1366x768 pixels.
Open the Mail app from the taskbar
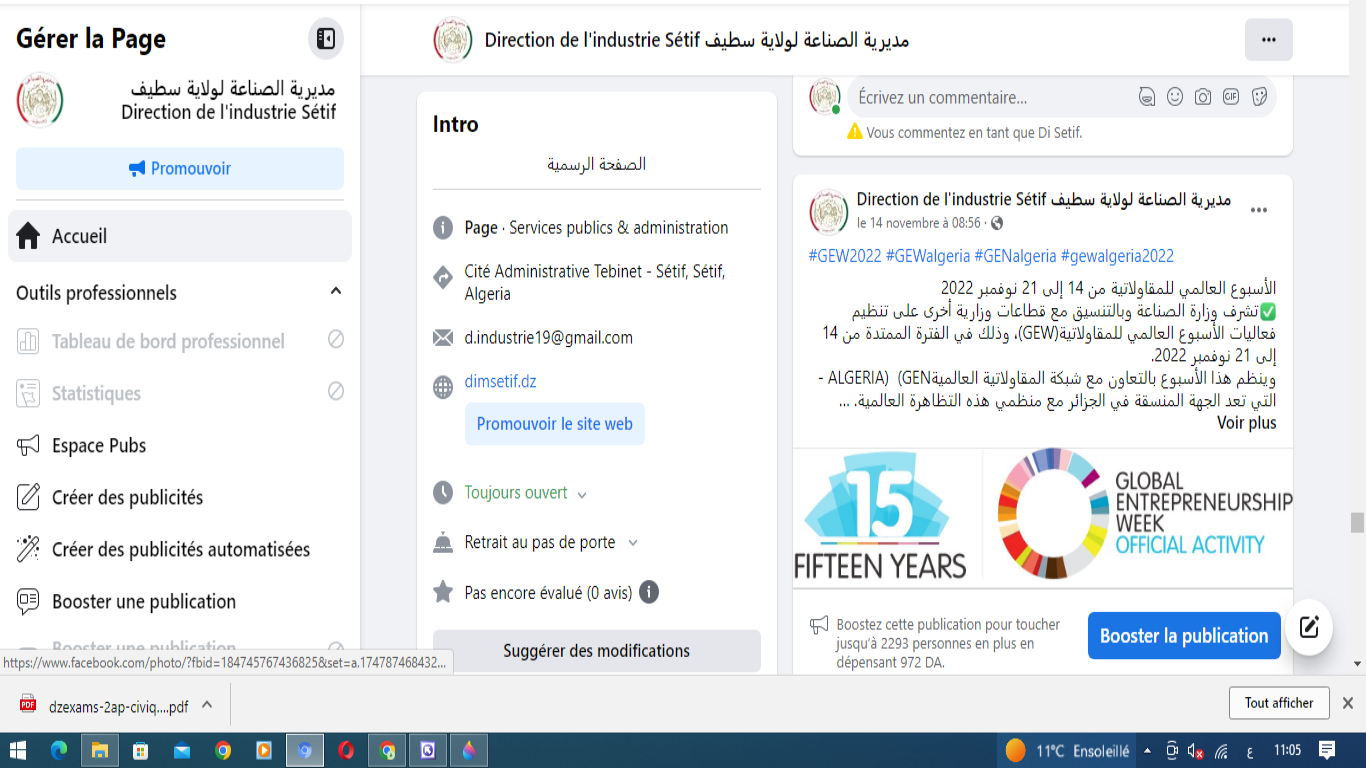tap(182, 750)
